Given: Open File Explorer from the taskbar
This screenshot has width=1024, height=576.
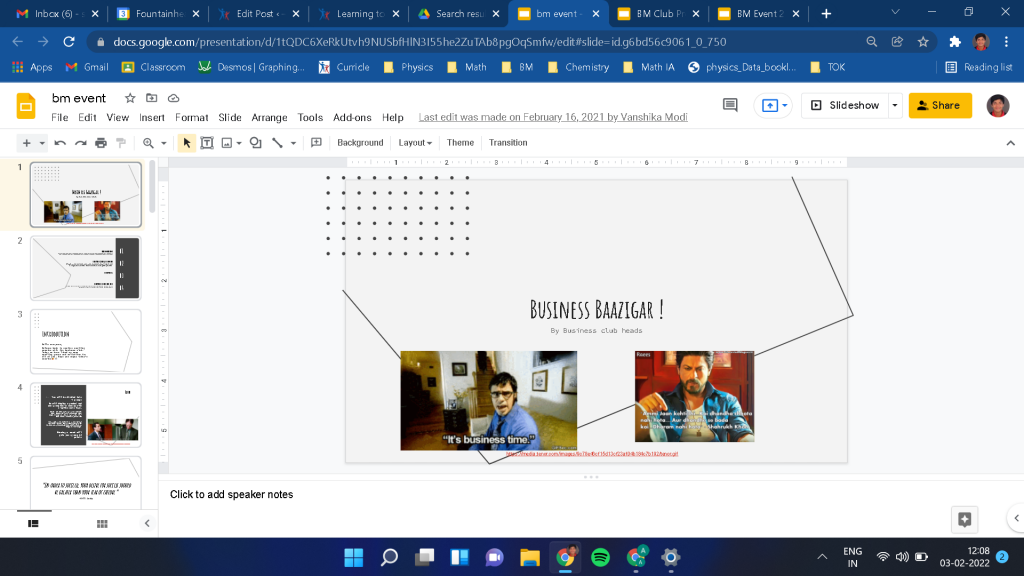Looking at the screenshot, I should coord(530,557).
